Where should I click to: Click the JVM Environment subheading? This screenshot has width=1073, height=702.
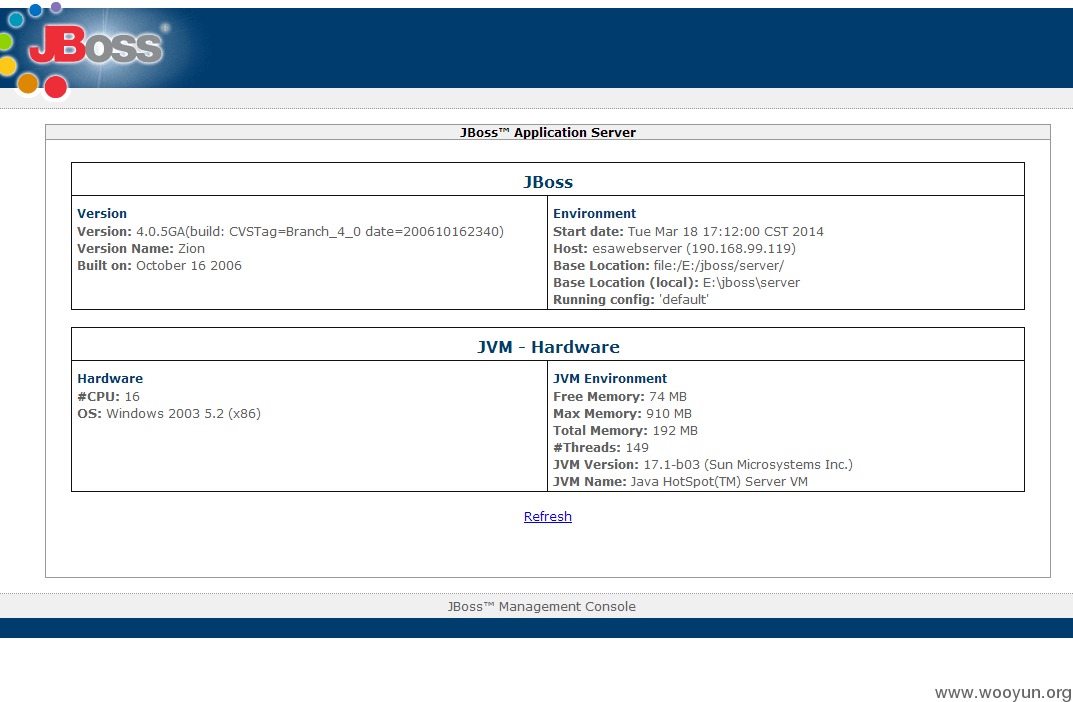click(x=610, y=378)
